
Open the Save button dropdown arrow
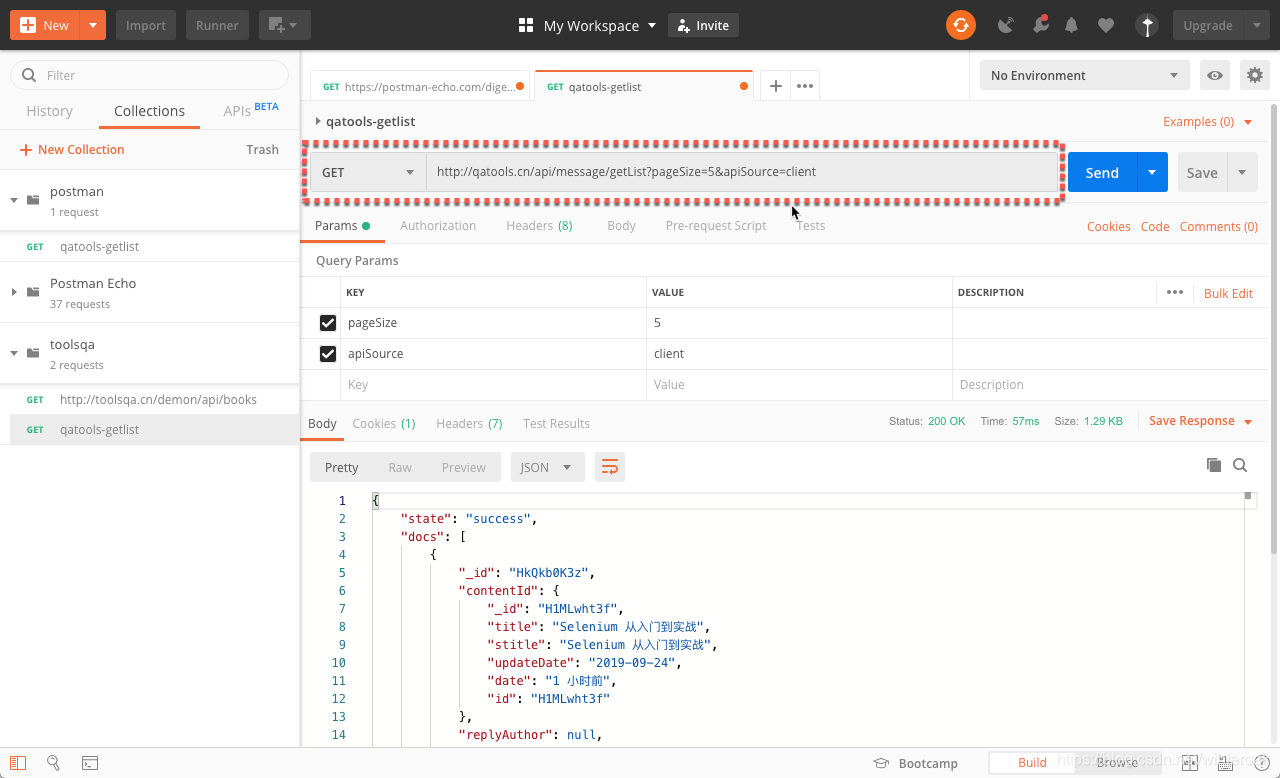pyautogui.click(x=1243, y=172)
